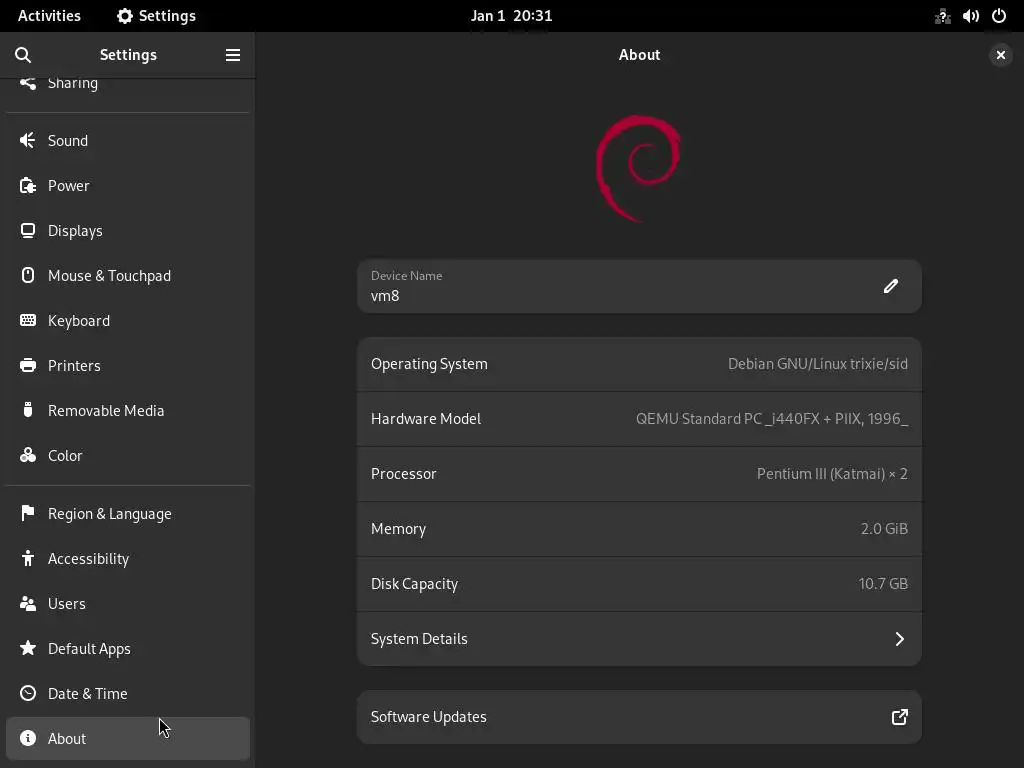
Task: Click the Sharing icon in sidebar
Action: pos(27,83)
